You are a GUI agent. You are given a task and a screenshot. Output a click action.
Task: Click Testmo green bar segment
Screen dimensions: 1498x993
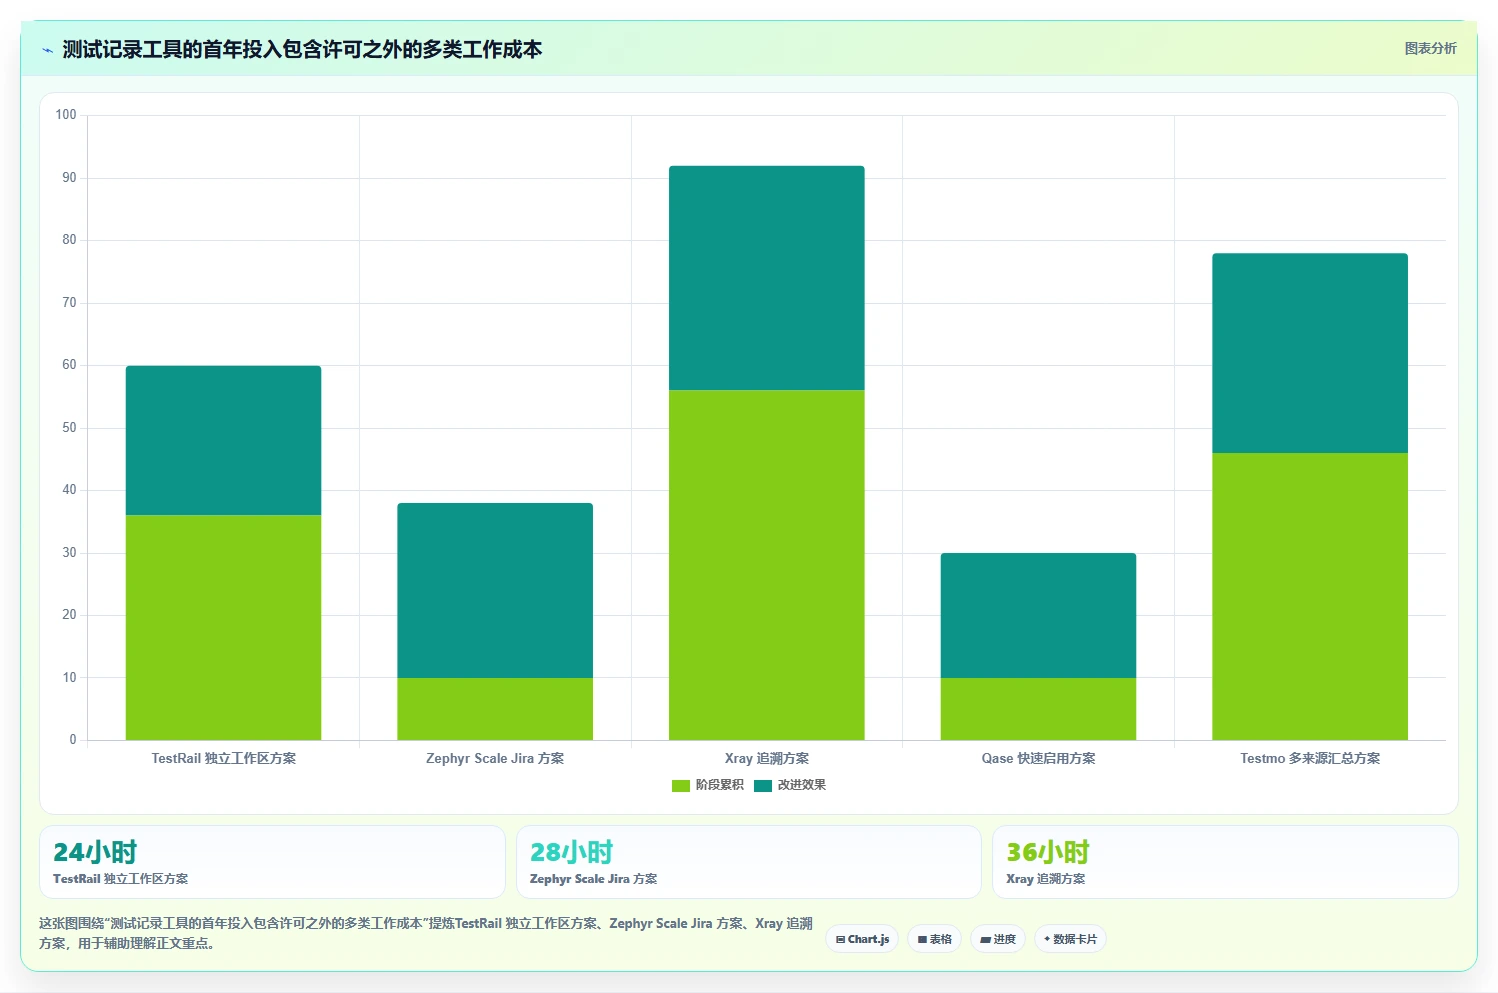pyautogui.click(x=1310, y=597)
